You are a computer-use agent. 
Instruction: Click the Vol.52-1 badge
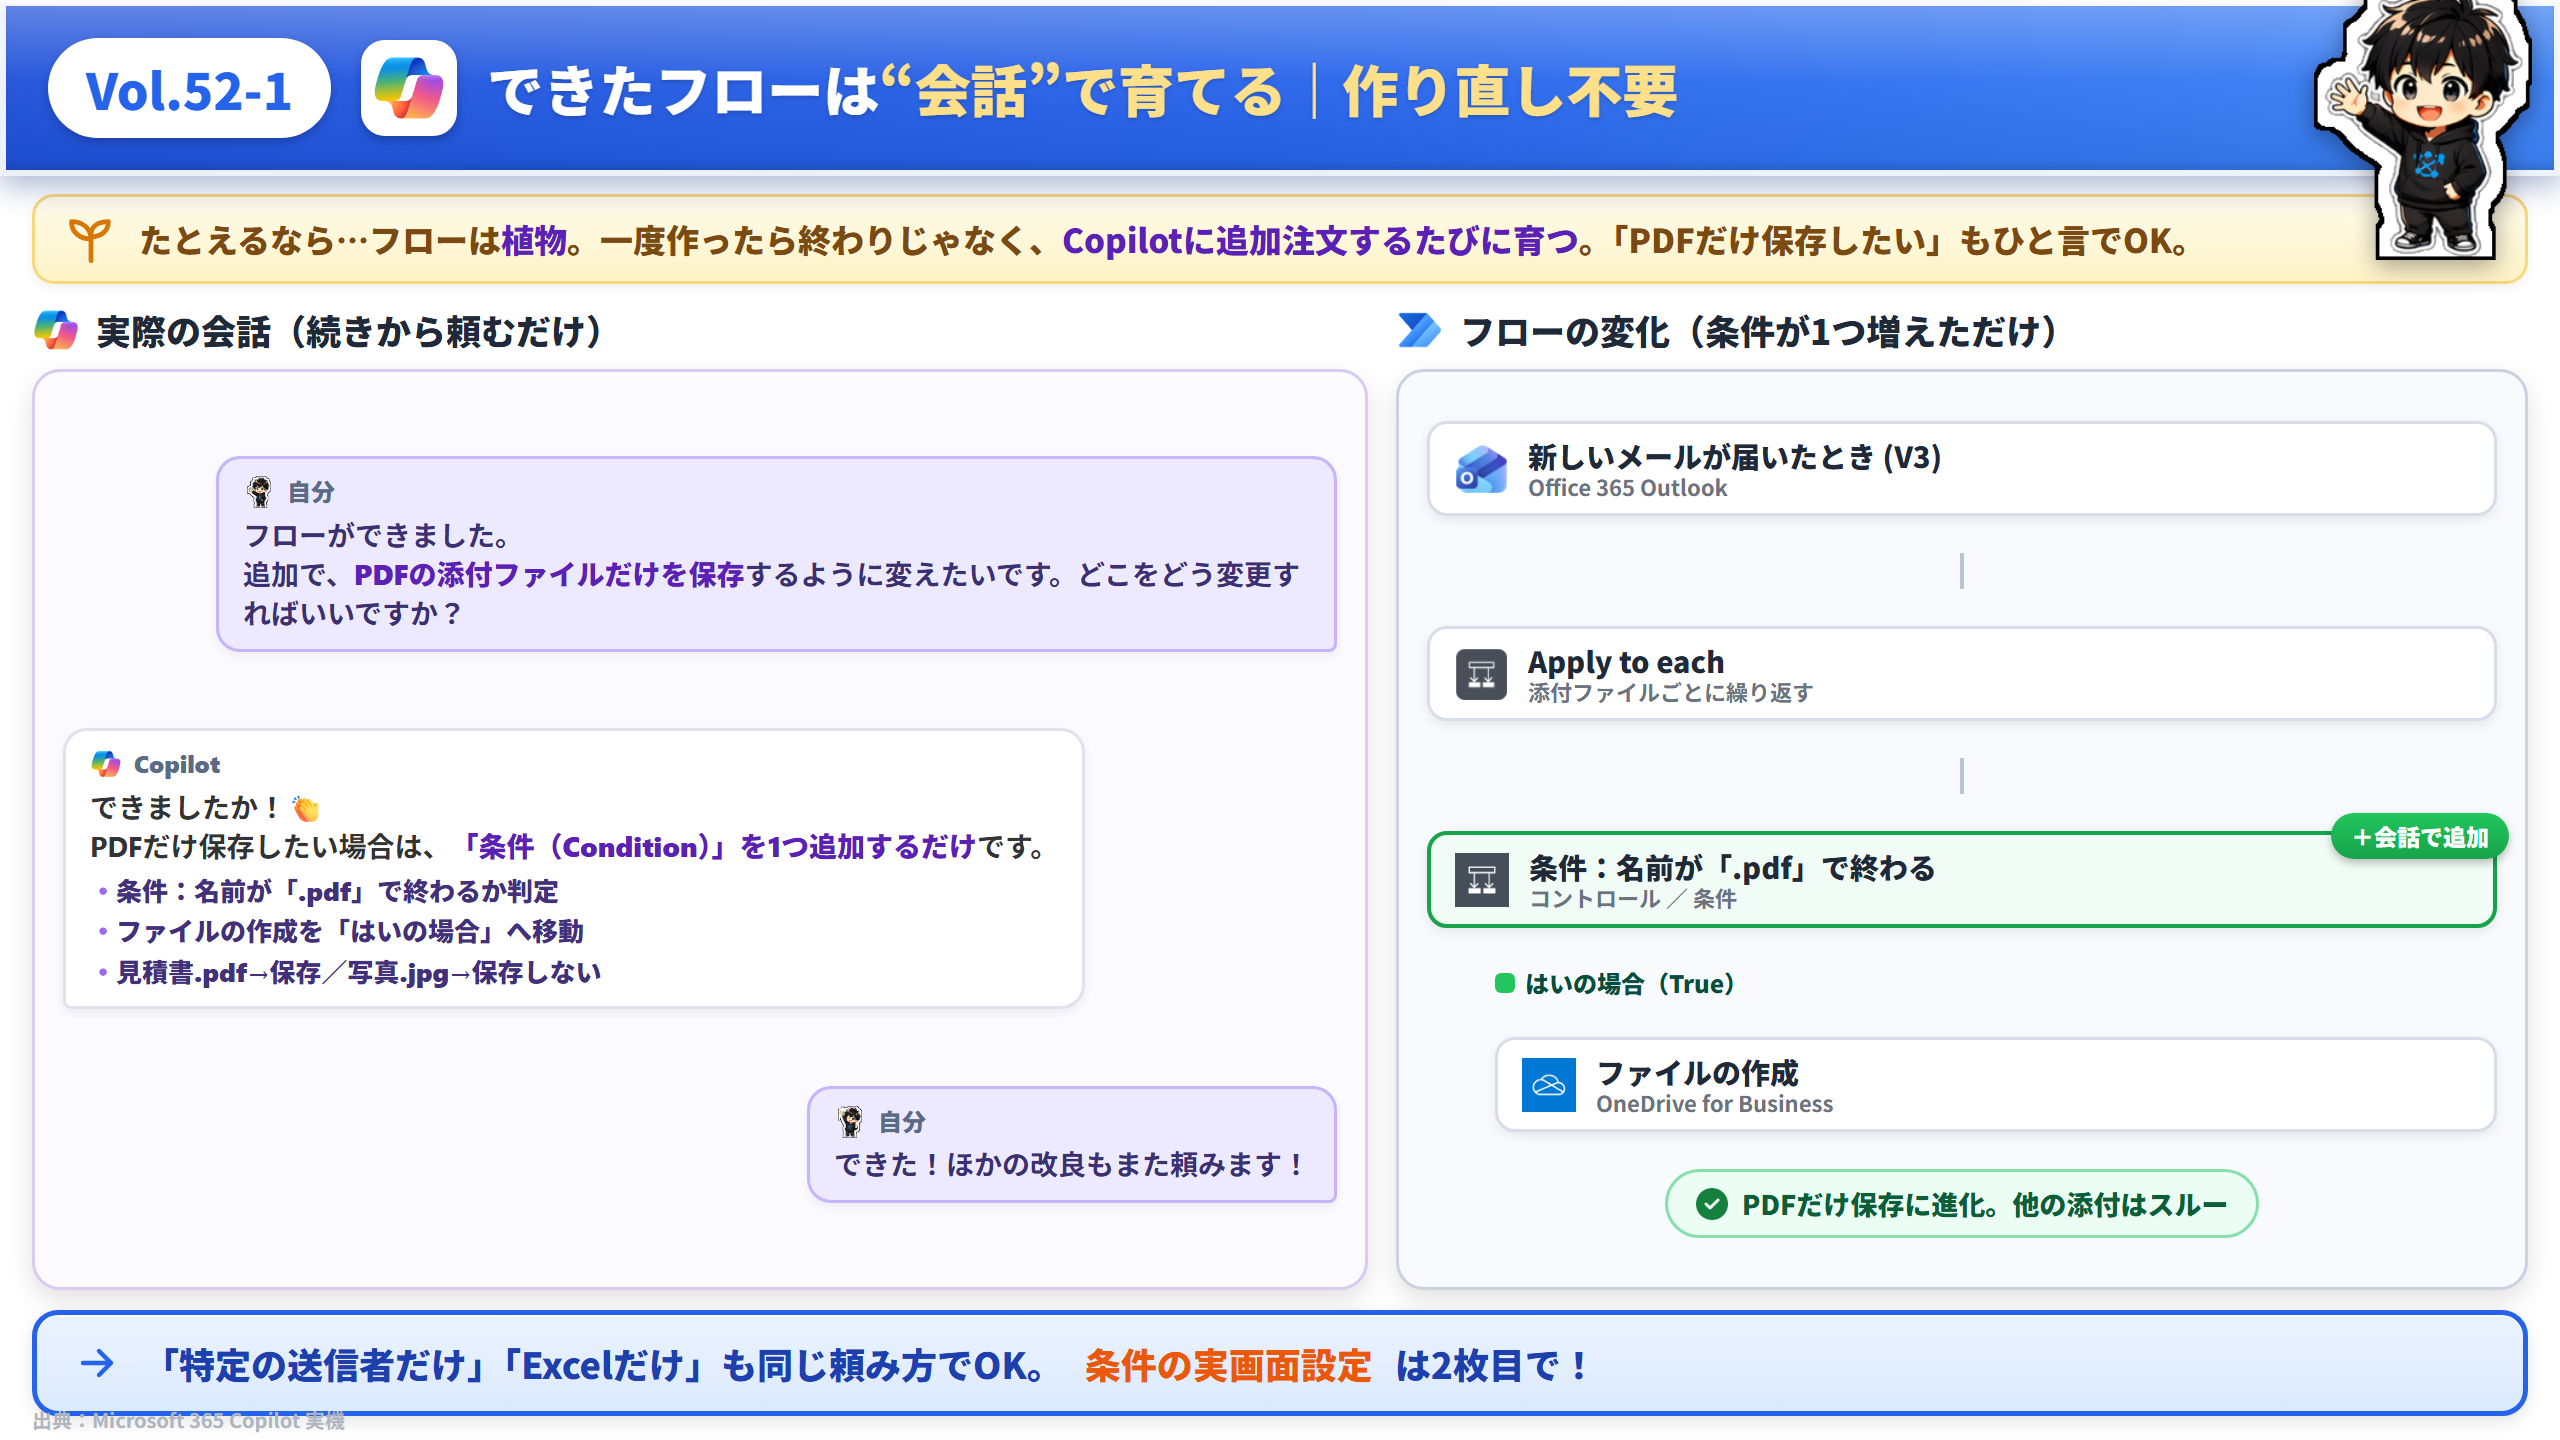tap(189, 89)
